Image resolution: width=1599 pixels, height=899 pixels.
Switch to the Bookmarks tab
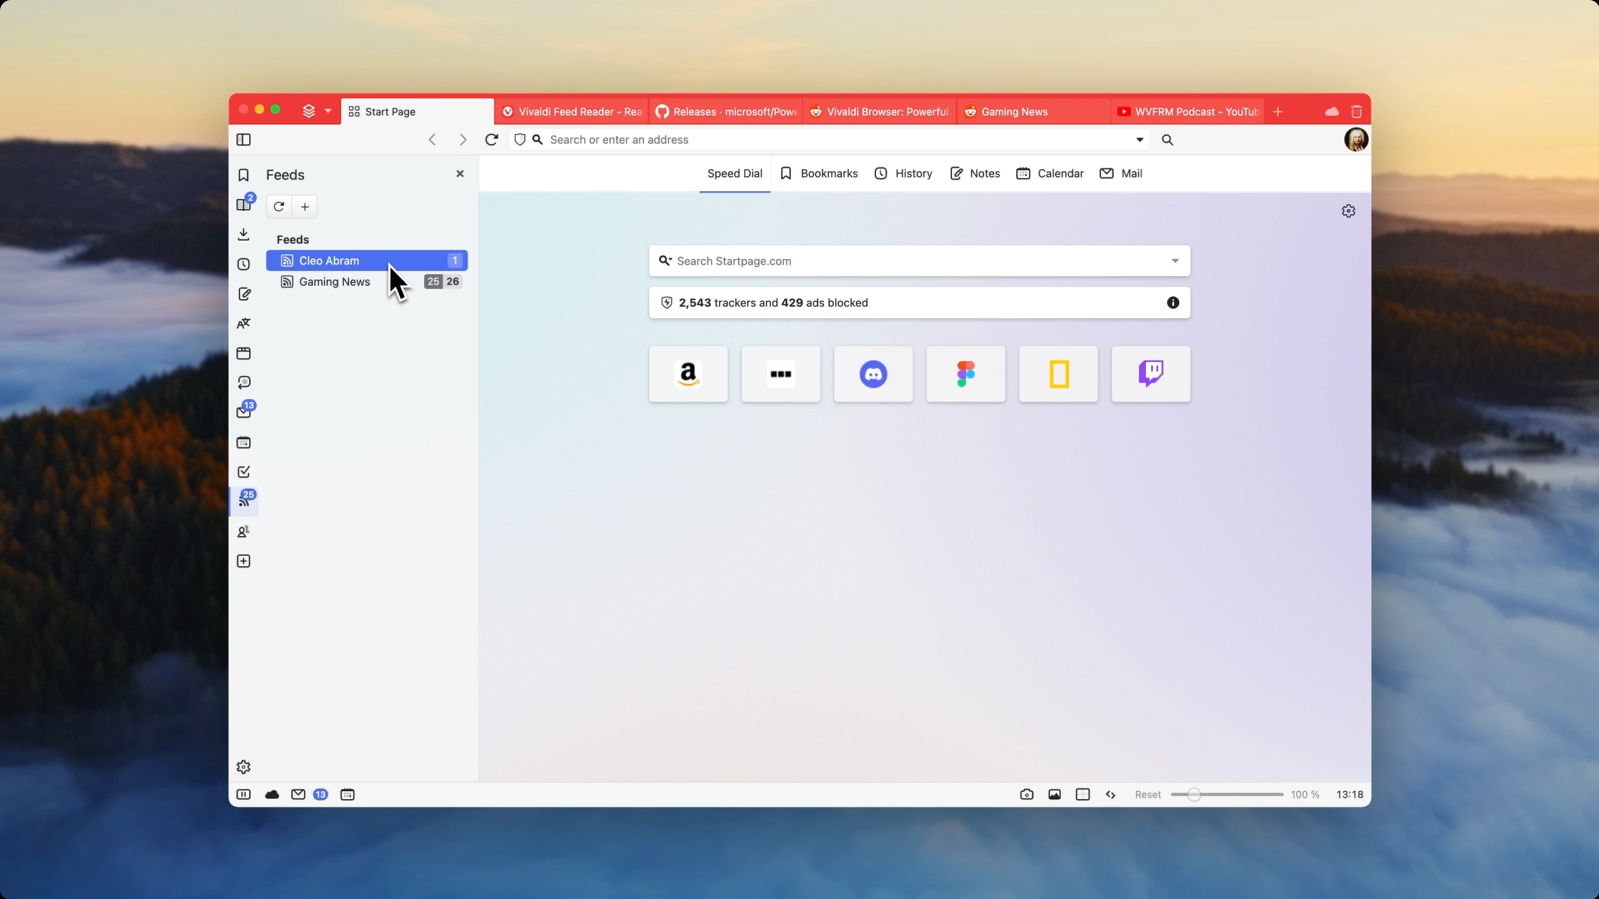(x=818, y=174)
